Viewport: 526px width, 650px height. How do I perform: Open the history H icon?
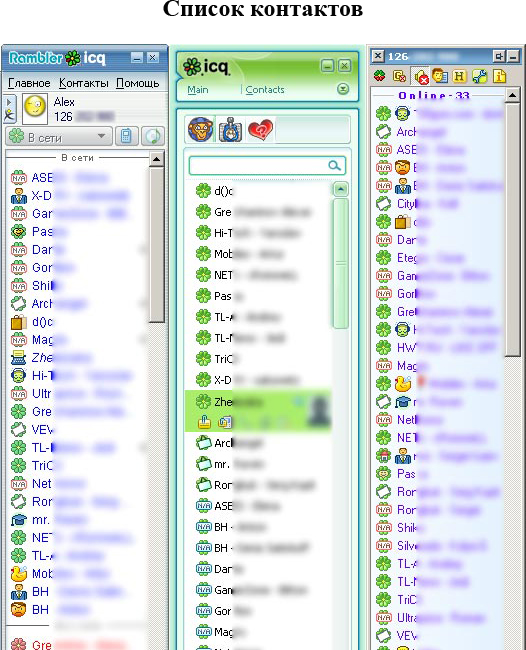point(459,76)
